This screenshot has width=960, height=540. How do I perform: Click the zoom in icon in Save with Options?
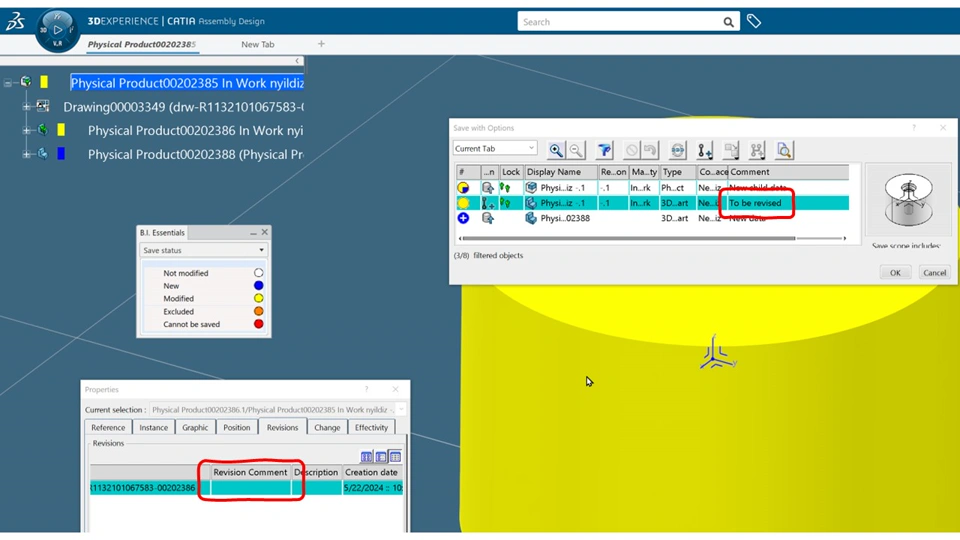point(555,150)
